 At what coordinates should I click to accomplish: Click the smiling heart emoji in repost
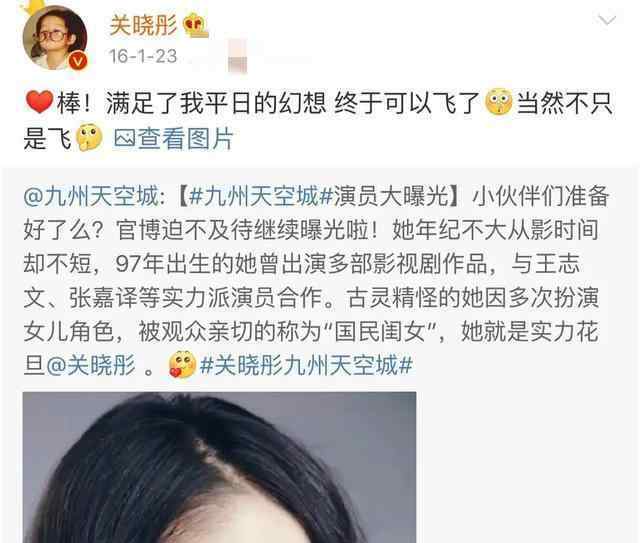pos(182,365)
